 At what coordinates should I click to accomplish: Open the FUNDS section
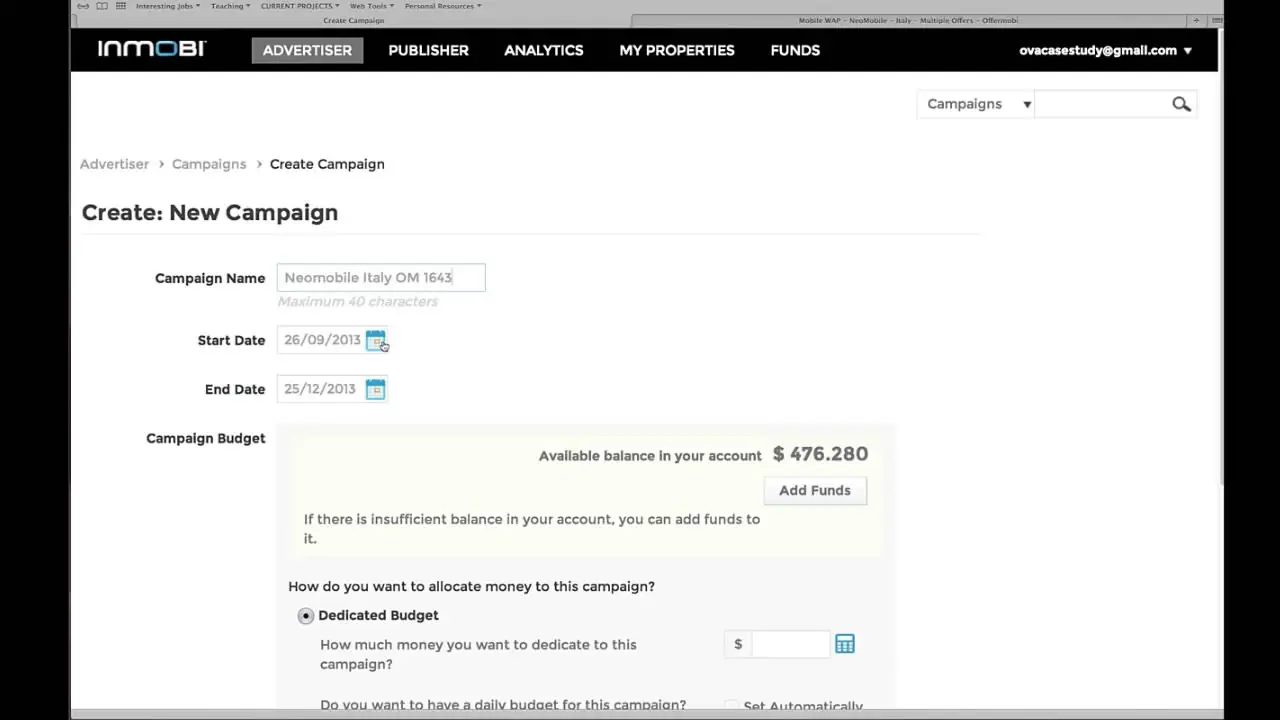coord(795,50)
